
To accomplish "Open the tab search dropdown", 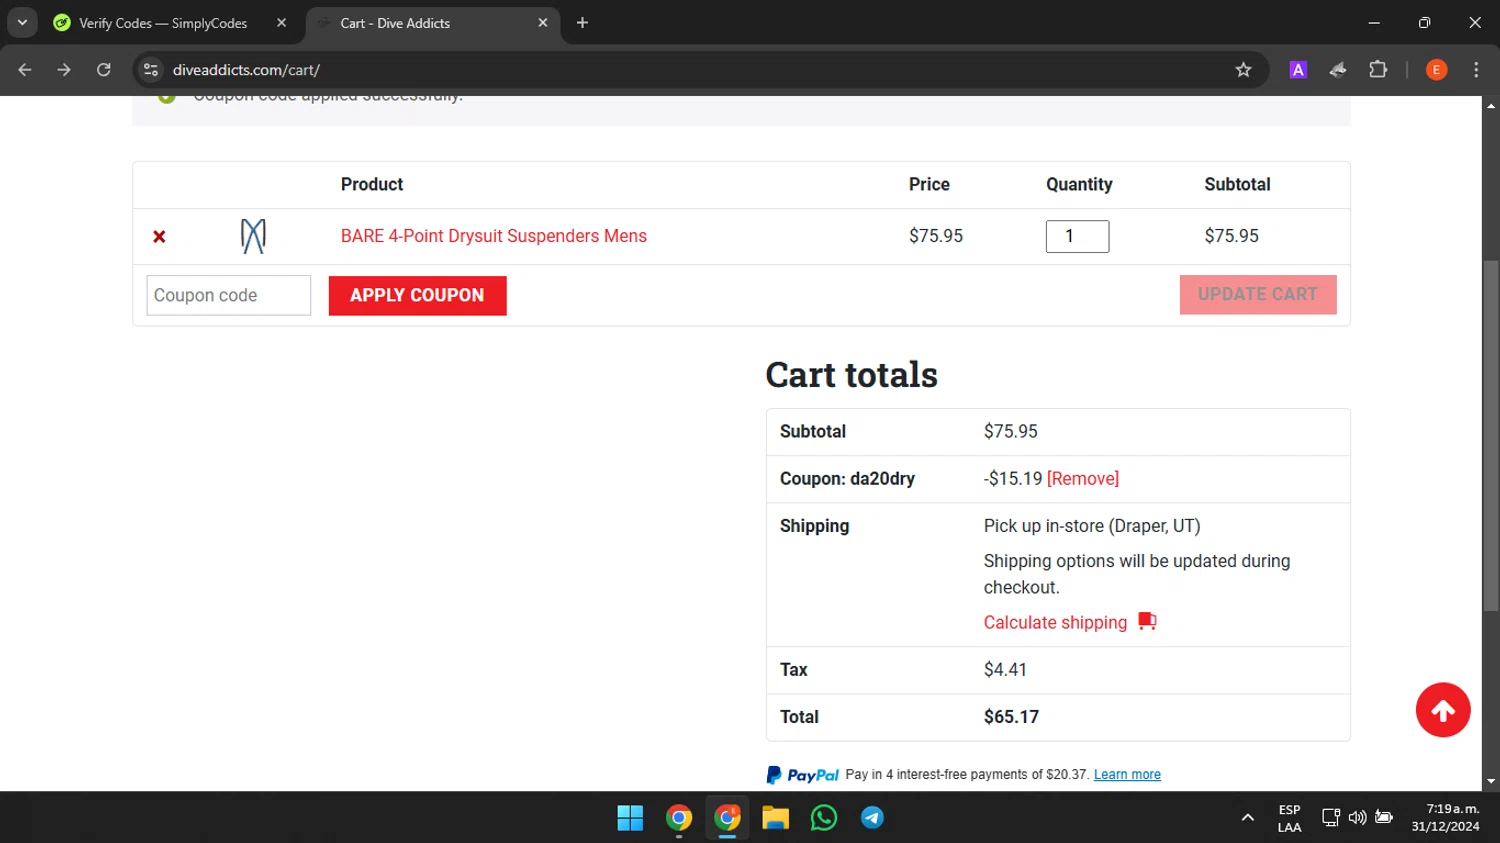I will pyautogui.click(x=22, y=23).
